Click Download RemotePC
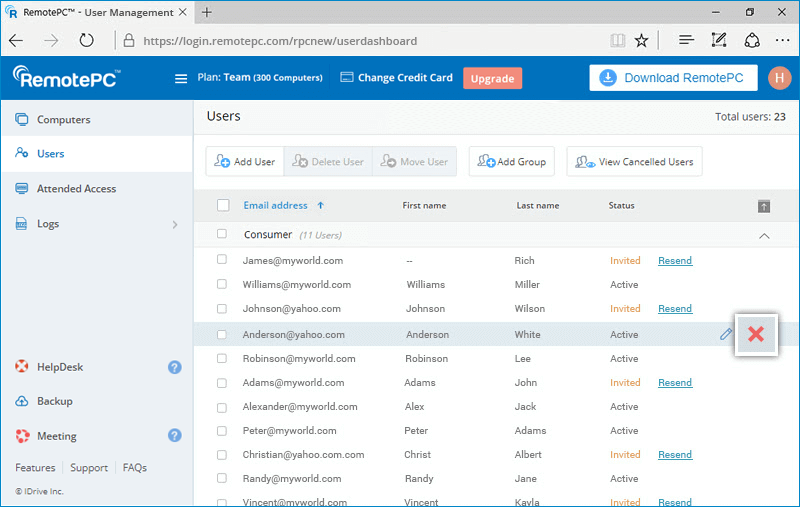Viewport: 800px width, 507px height. pyautogui.click(x=673, y=78)
